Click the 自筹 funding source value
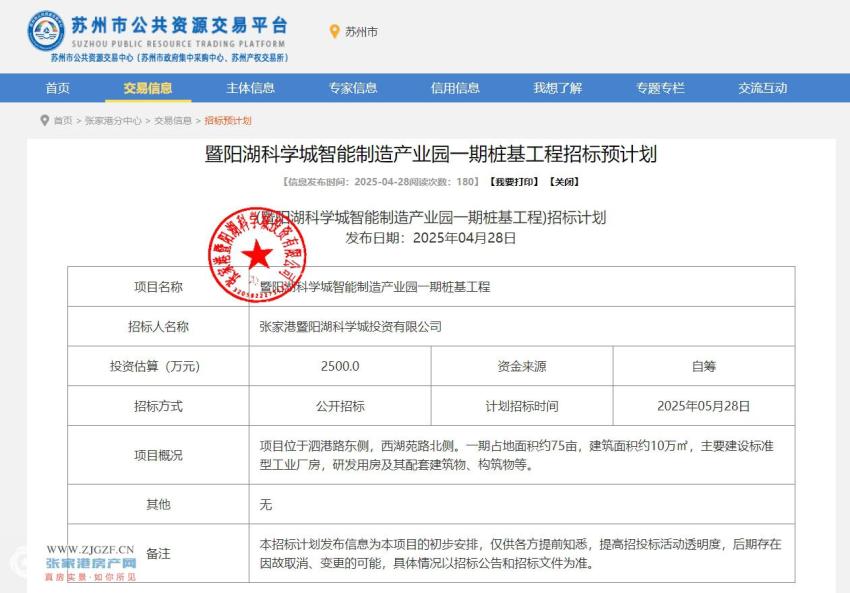850x593 pixels. [x=704, y=366]
